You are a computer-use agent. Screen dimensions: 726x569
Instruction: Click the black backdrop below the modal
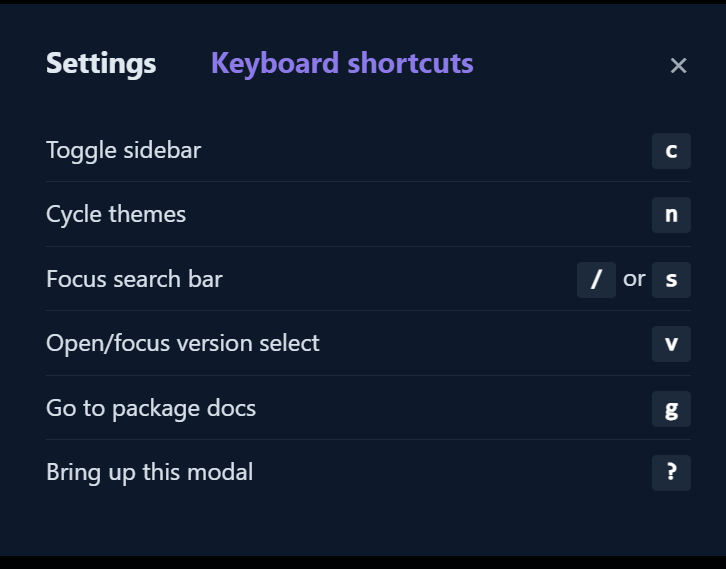(363, 562)
